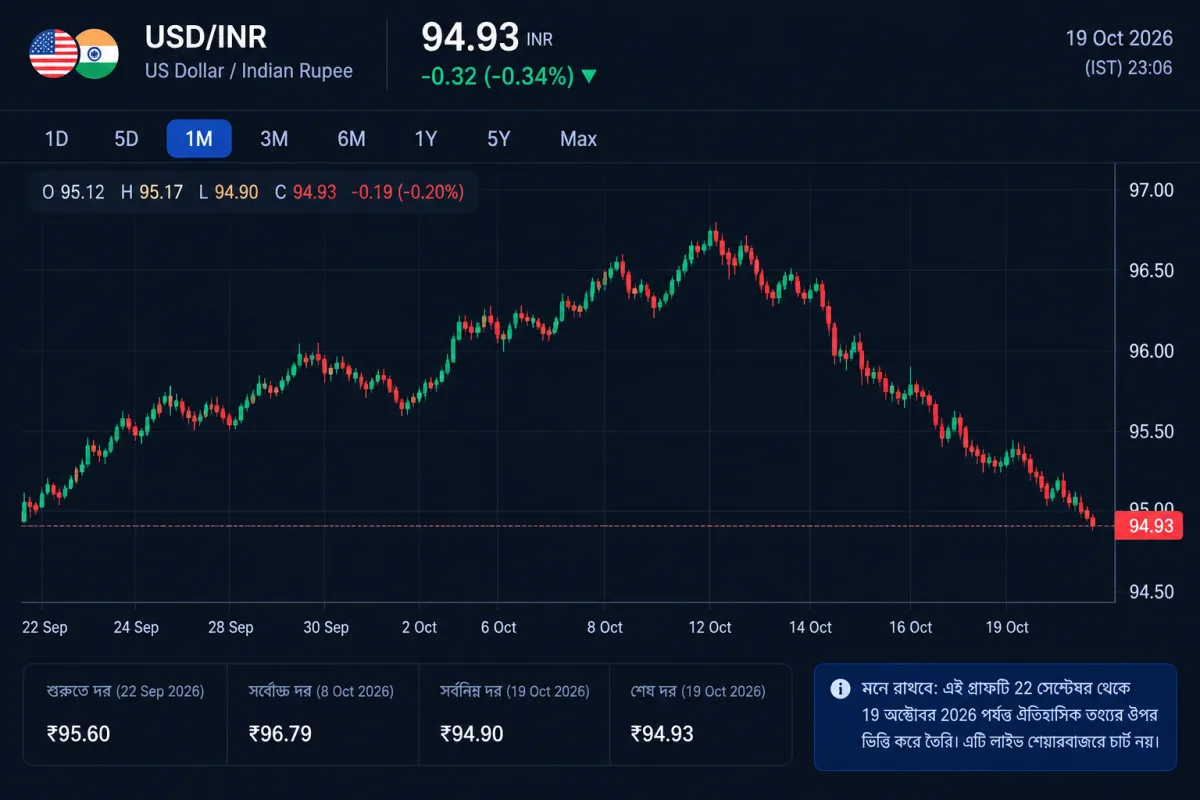Switch to the 1D range tab
The image size is (1200, 800).
[56, 139]
